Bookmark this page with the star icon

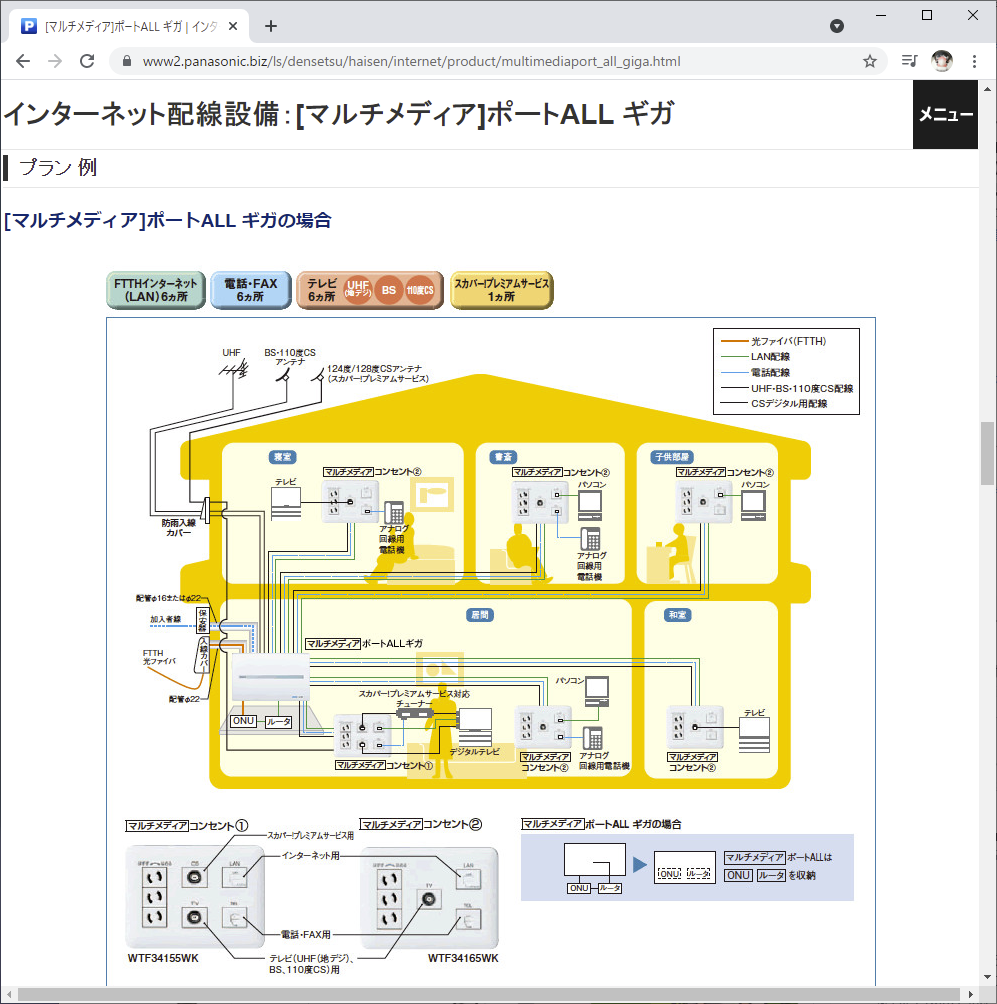pos(870,61)
